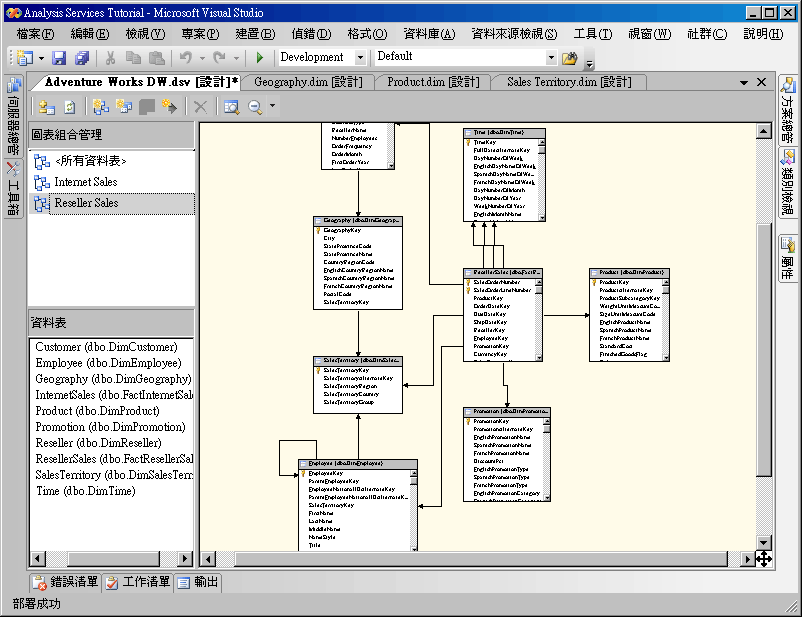Select Customer (dbo.DimCustomer) in tables list
Viewport: 802px width, 617px height.
[x=106, y=347]
